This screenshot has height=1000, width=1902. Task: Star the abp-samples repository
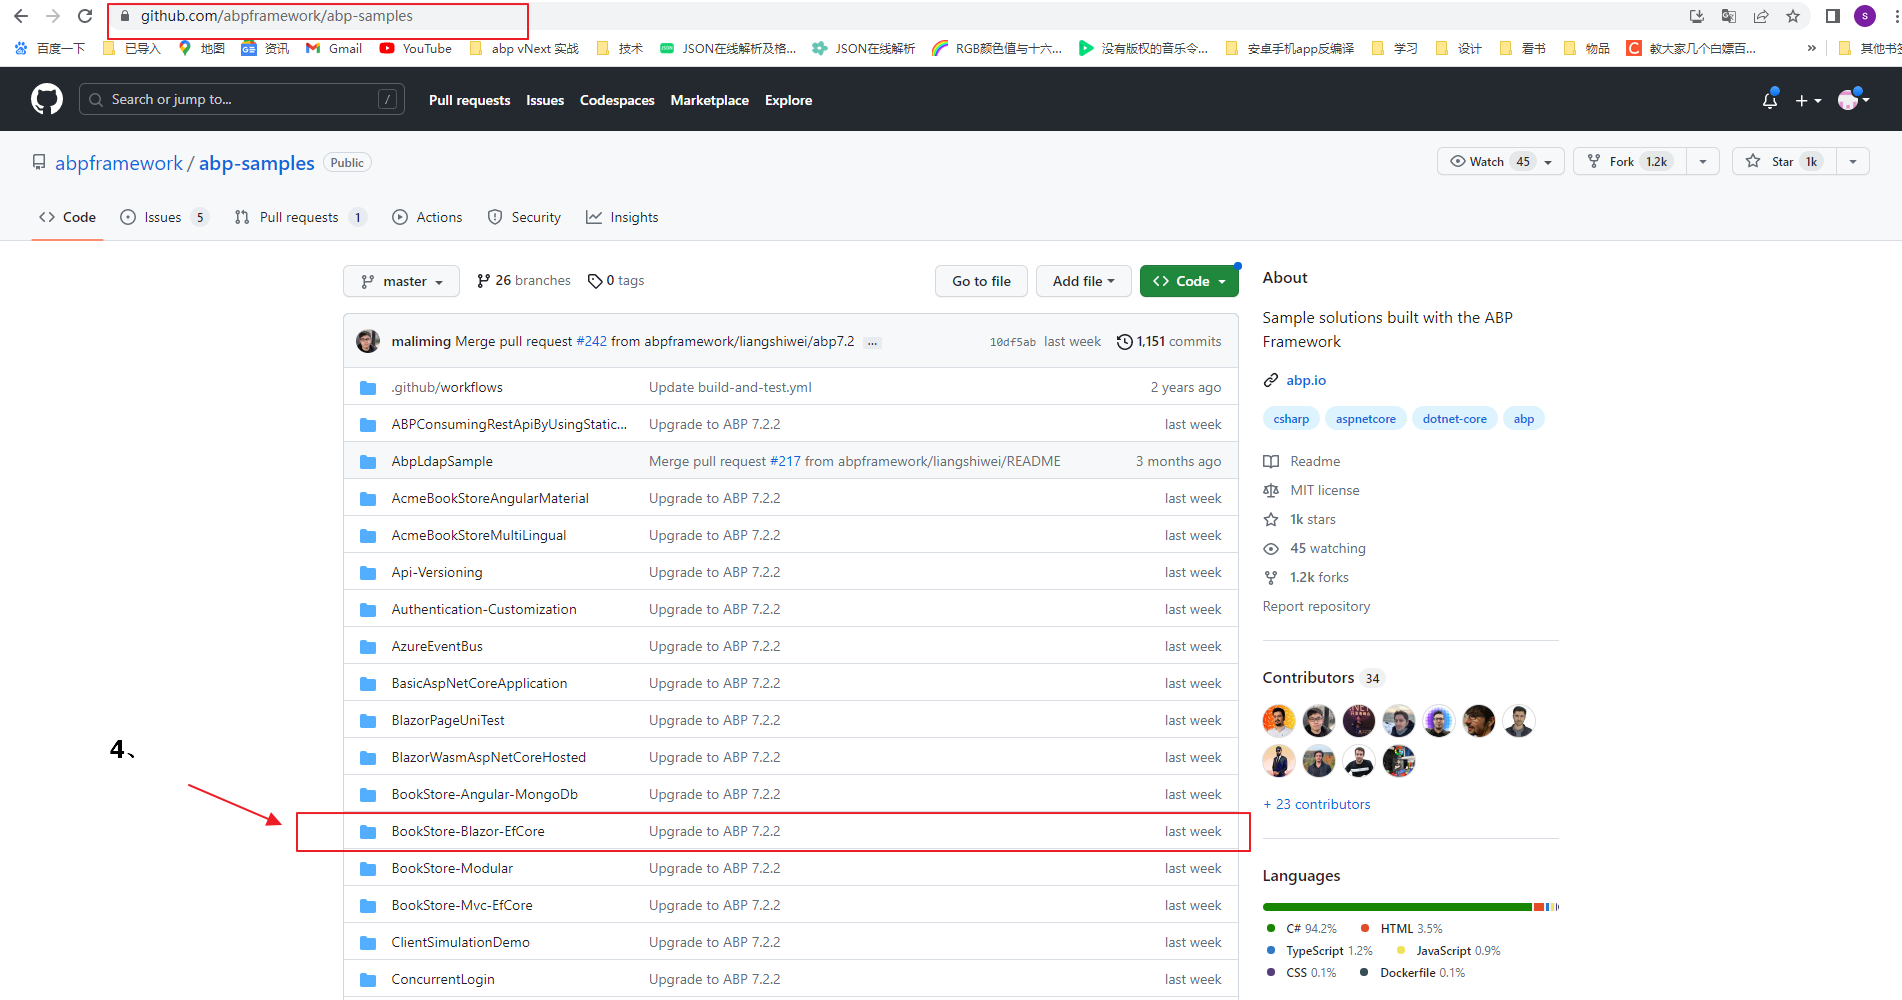[x=1784, y=161]
